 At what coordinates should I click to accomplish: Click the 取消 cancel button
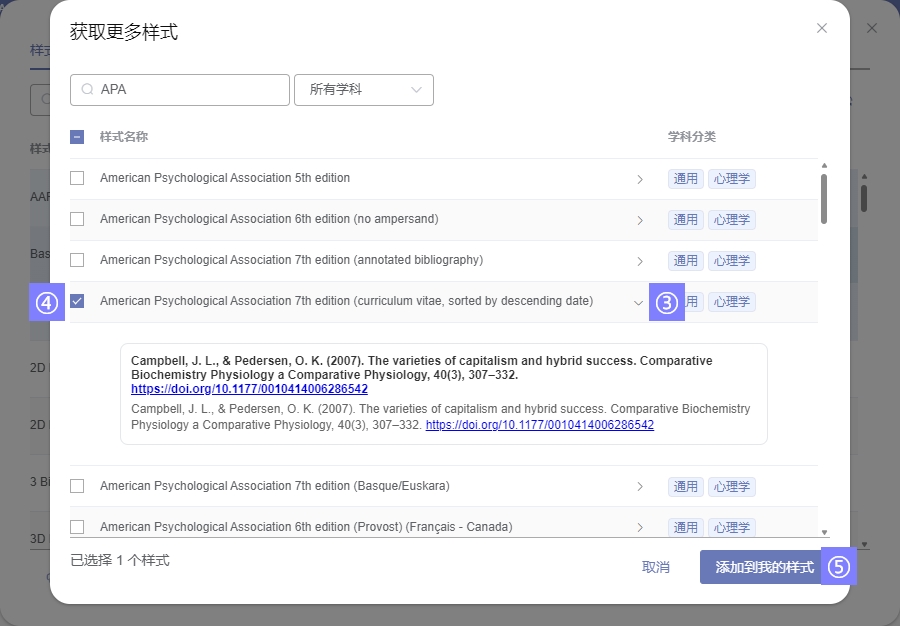tap(656, 567)
